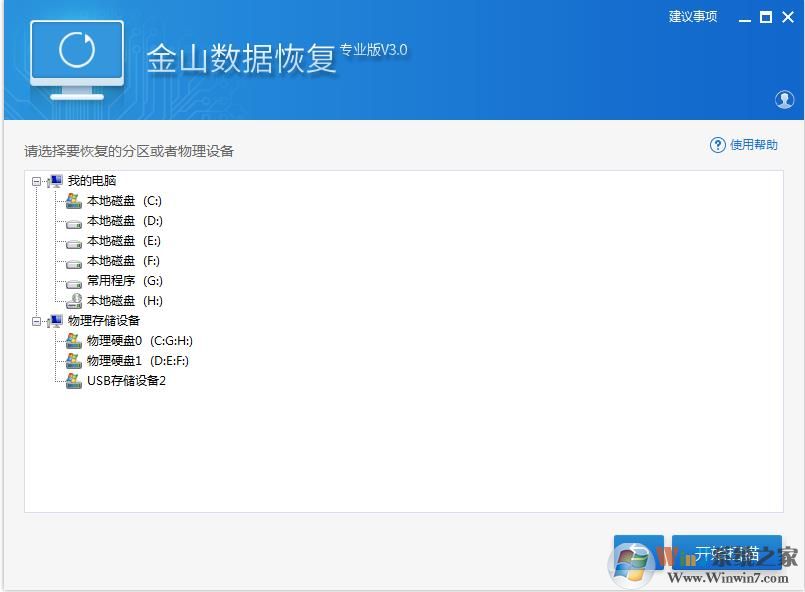
Task: Select 本地磁盘 (C:) partition
Action: pyautogui.click(x=124, y=201)
